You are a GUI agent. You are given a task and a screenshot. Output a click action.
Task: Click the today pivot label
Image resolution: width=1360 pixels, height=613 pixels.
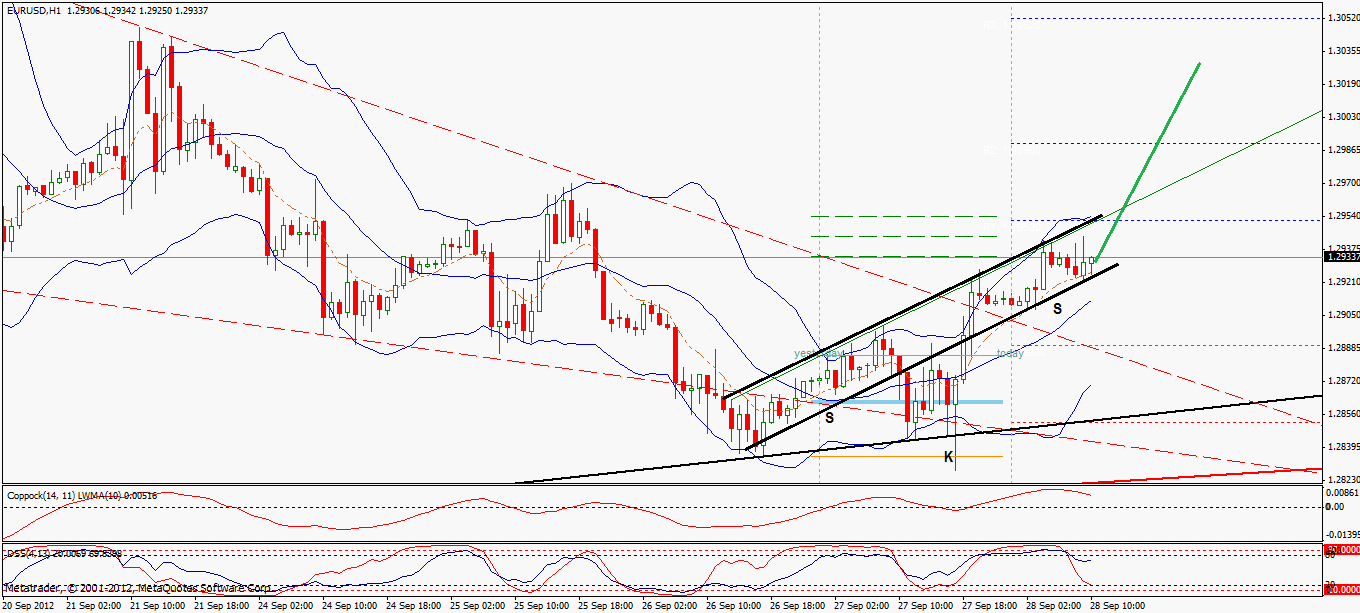pos(1010,353)
